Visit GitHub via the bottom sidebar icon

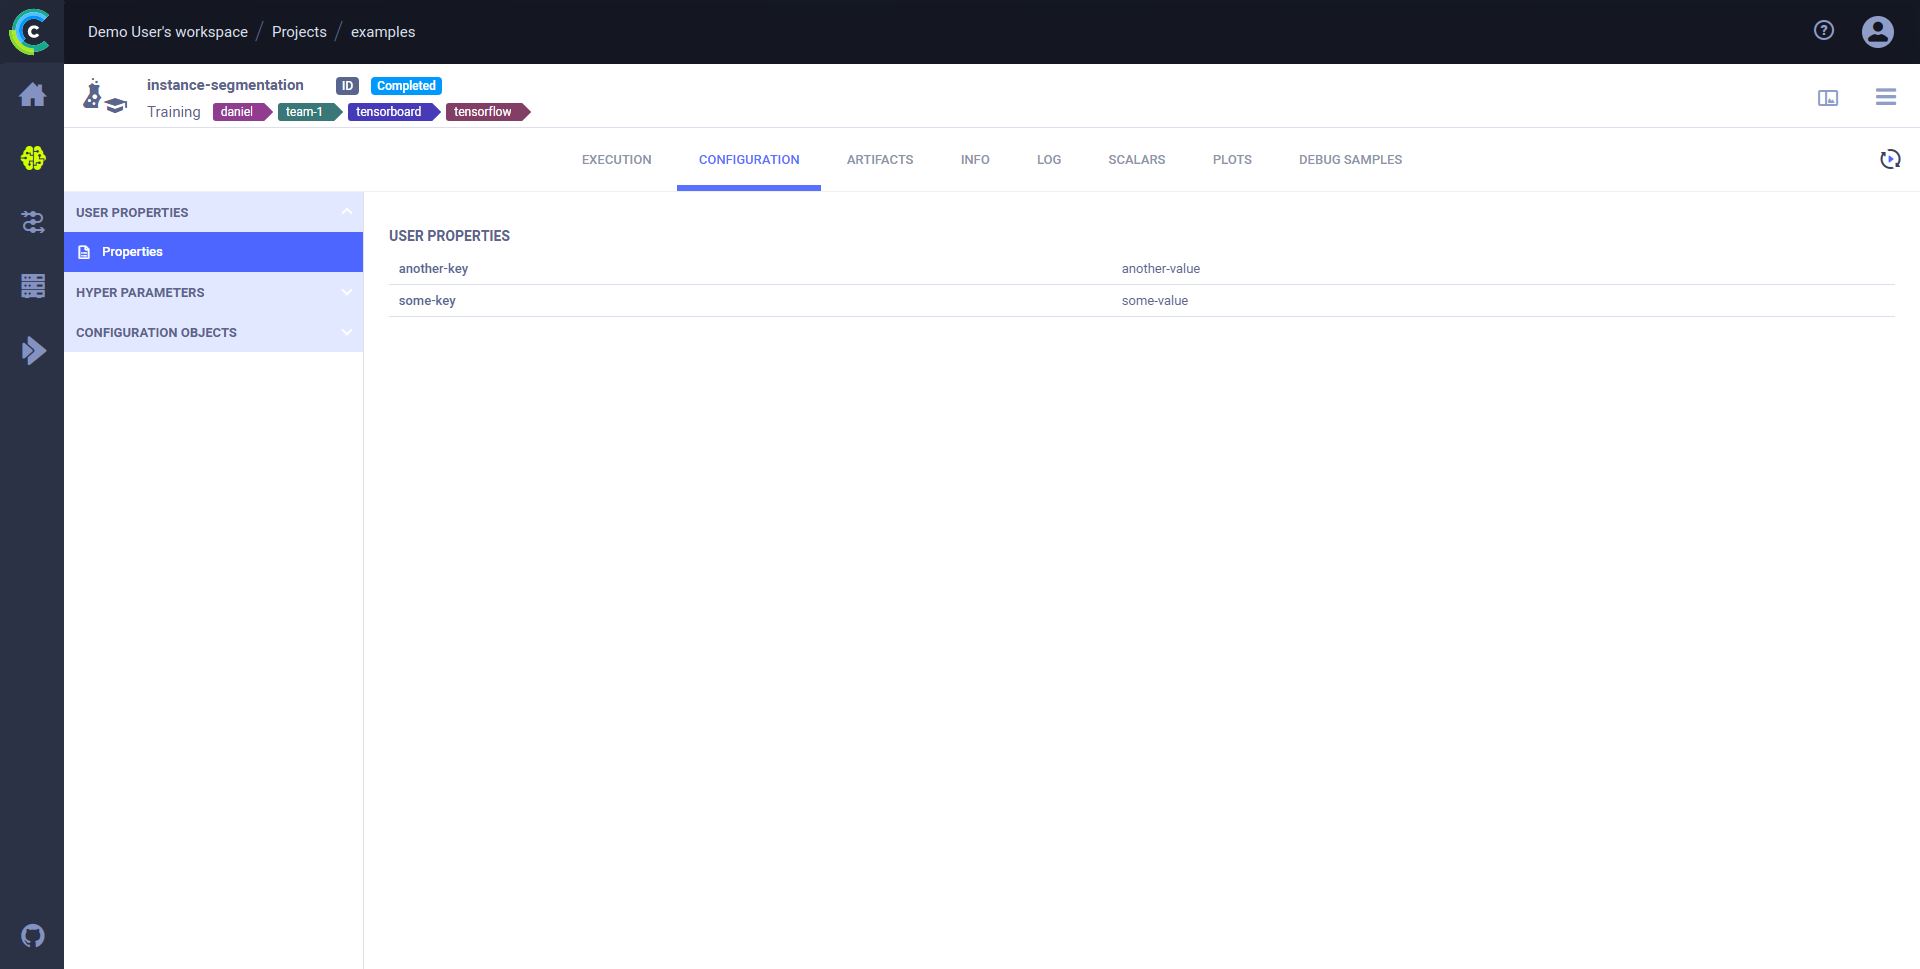[32, 935]
